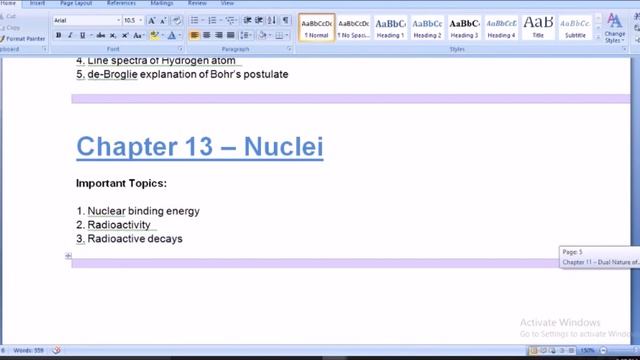This screenshot has height=360, width=640.
Task: Click the proofing errors status icon
Action: point(57,350)
